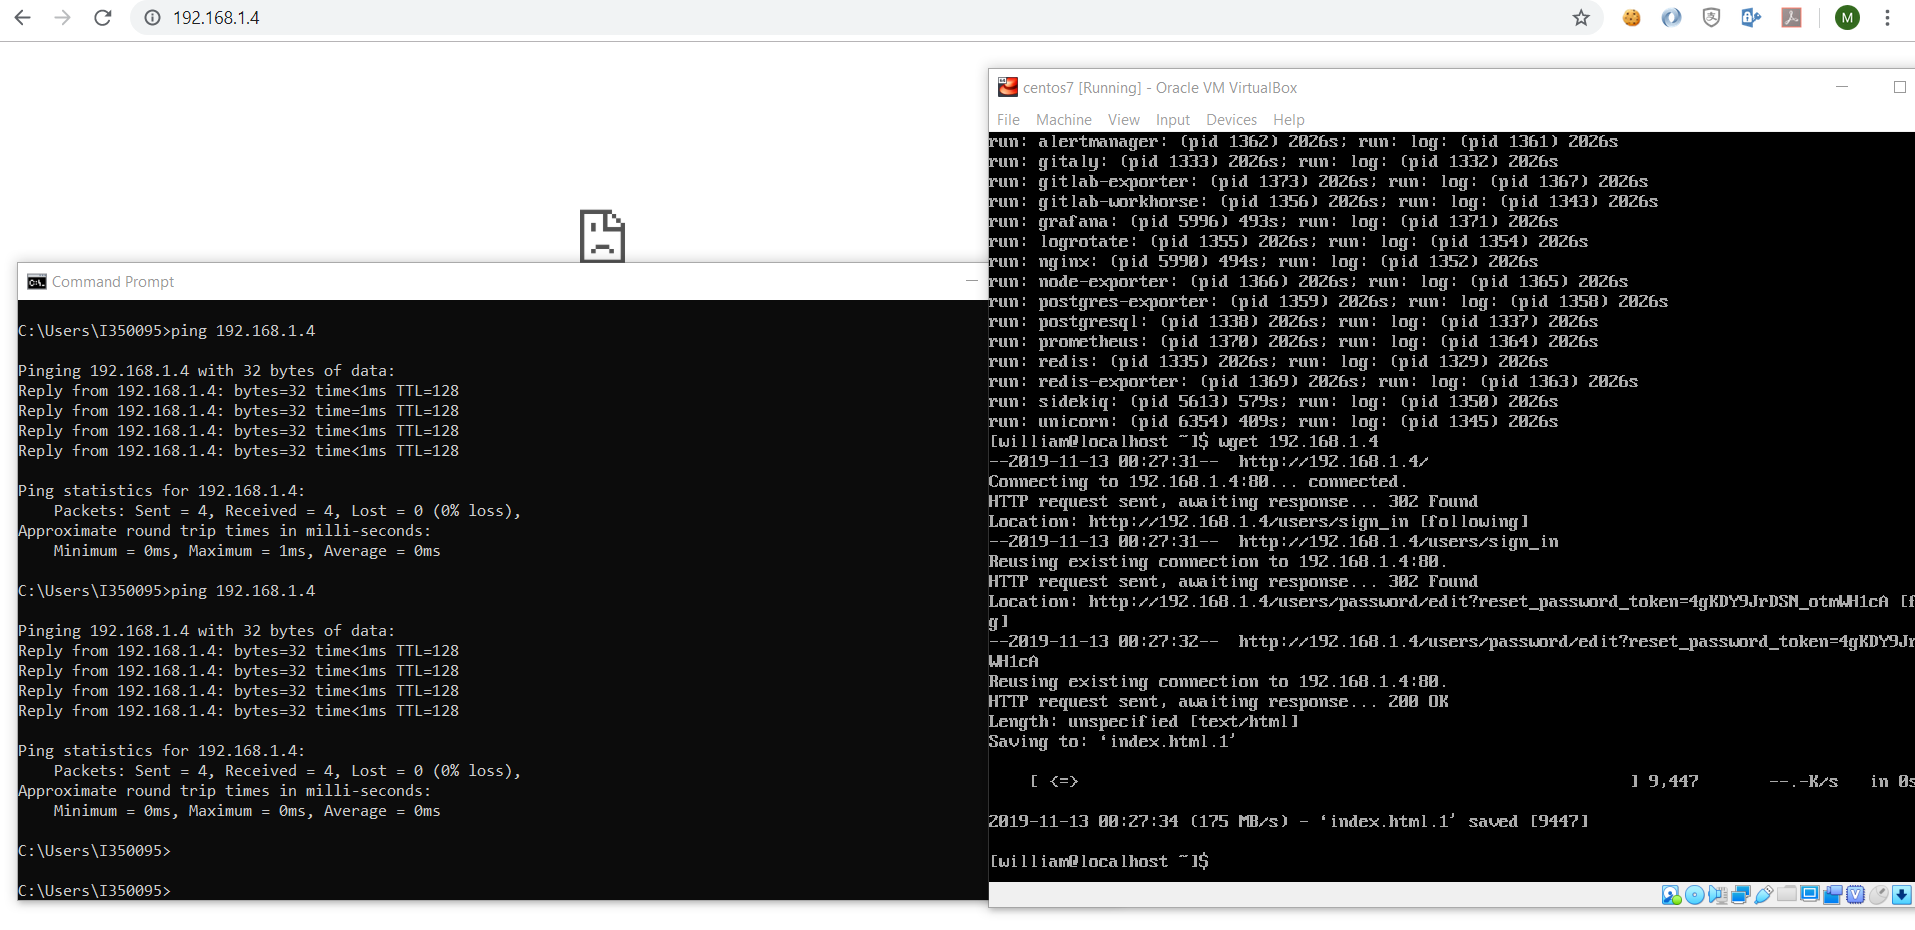Screen dimensions: 1915x930
Task: Click the shared folders indicator in VirtualBox
Action: point(1786,895)
